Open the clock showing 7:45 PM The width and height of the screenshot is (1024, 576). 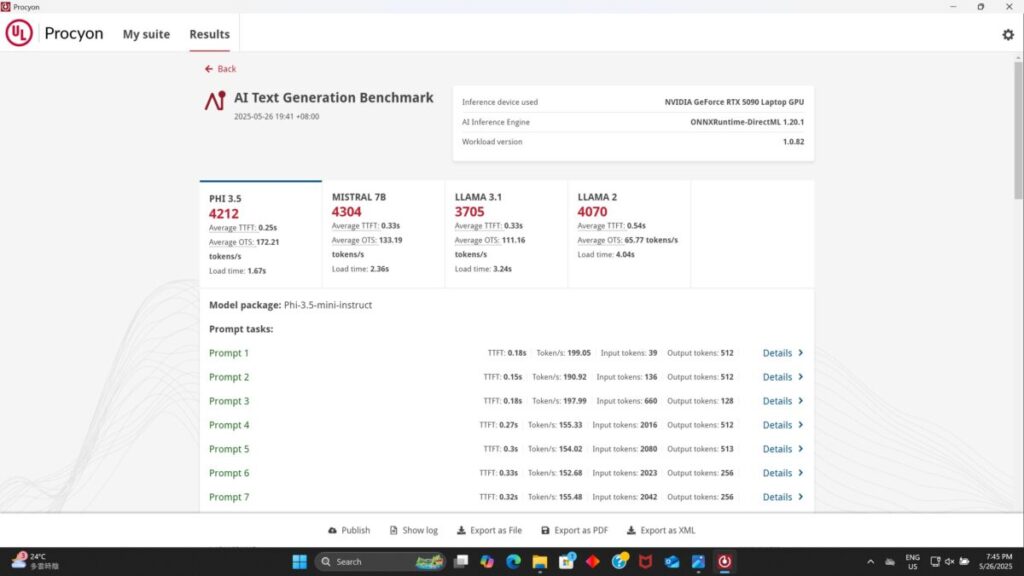pyautogui.click(x=995, y=562)
